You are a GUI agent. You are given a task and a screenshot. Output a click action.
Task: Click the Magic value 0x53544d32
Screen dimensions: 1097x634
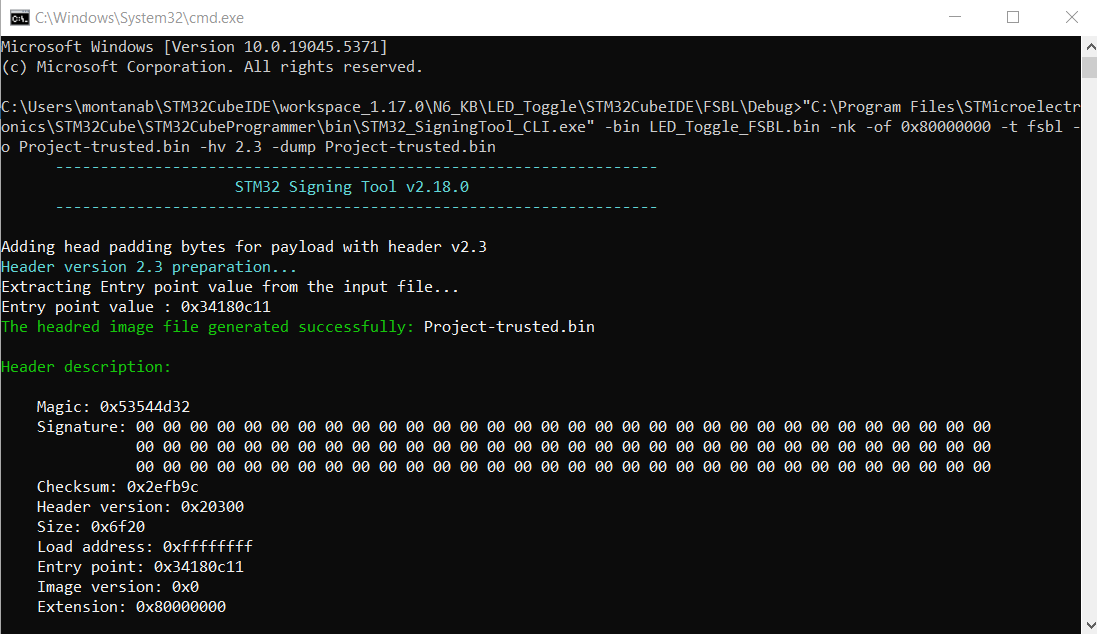coord(145,407)
